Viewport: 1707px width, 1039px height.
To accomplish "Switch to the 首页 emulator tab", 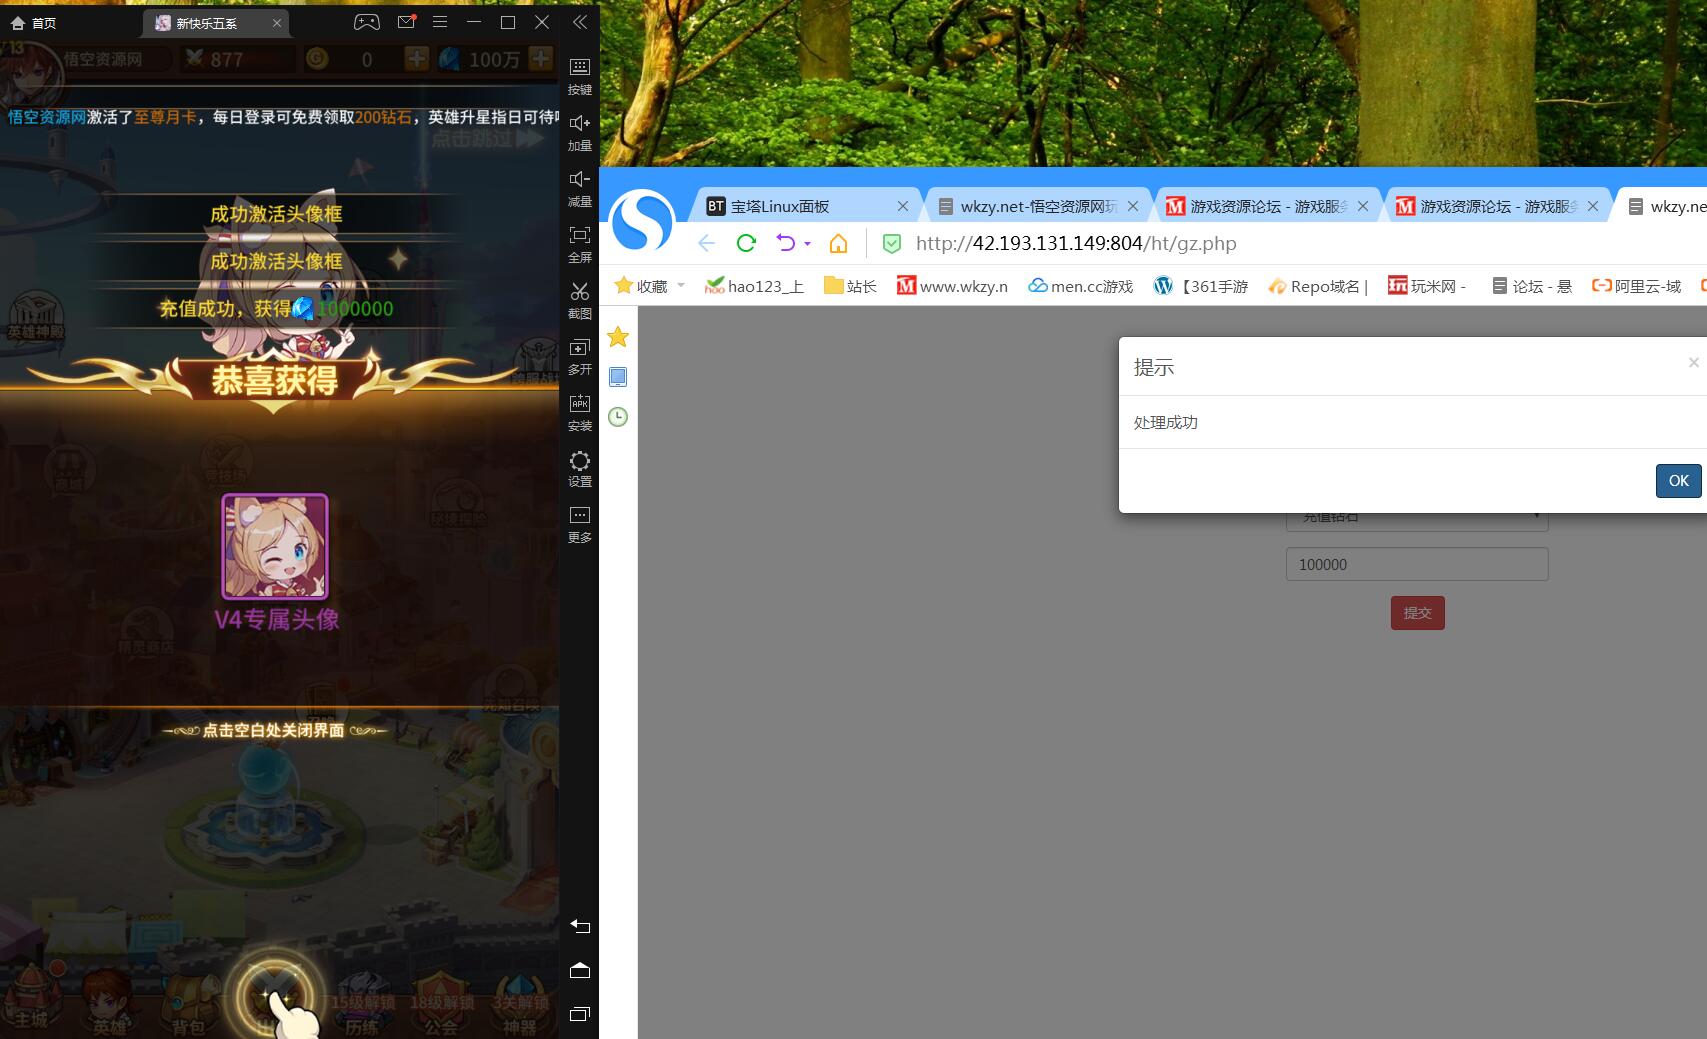I will [x=34, y=23].
